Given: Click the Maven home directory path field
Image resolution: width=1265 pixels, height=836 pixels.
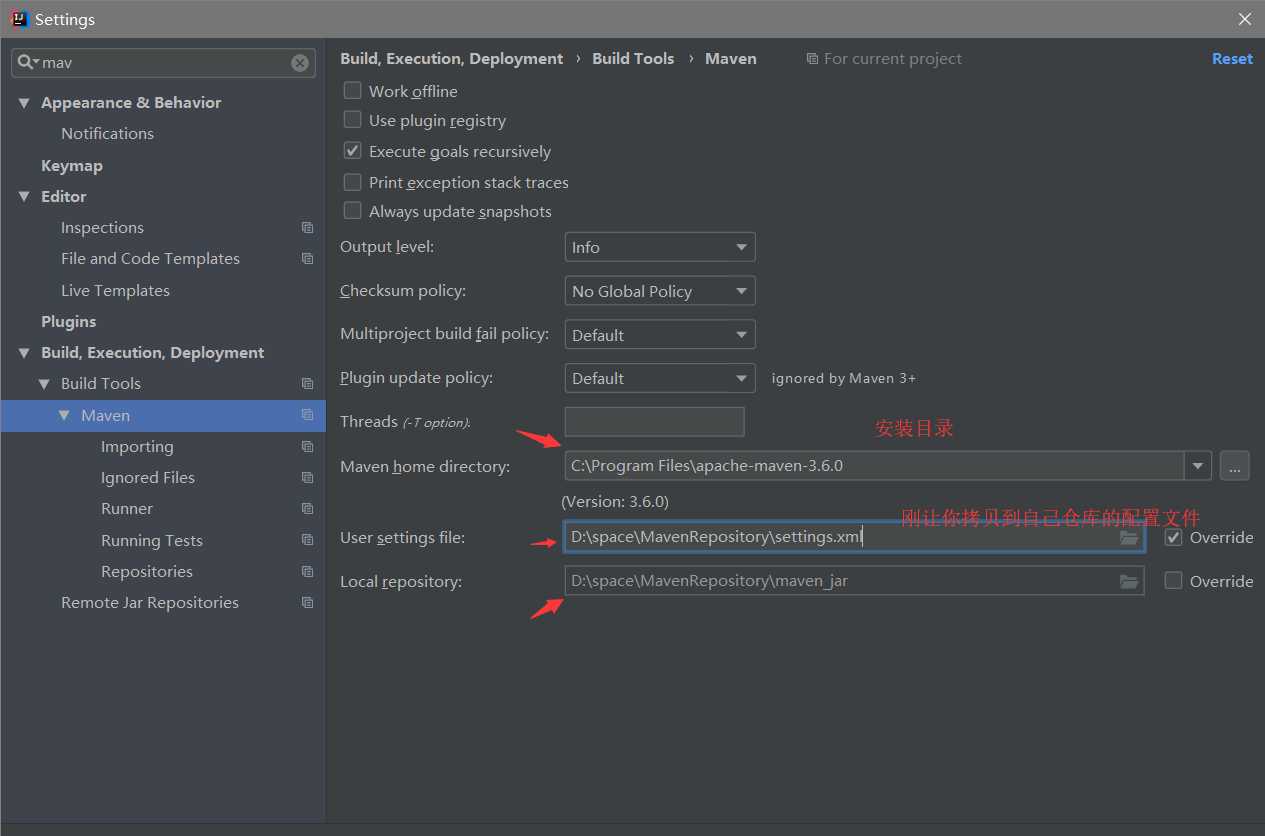Looking at the screenshot, I should point(874,466).
